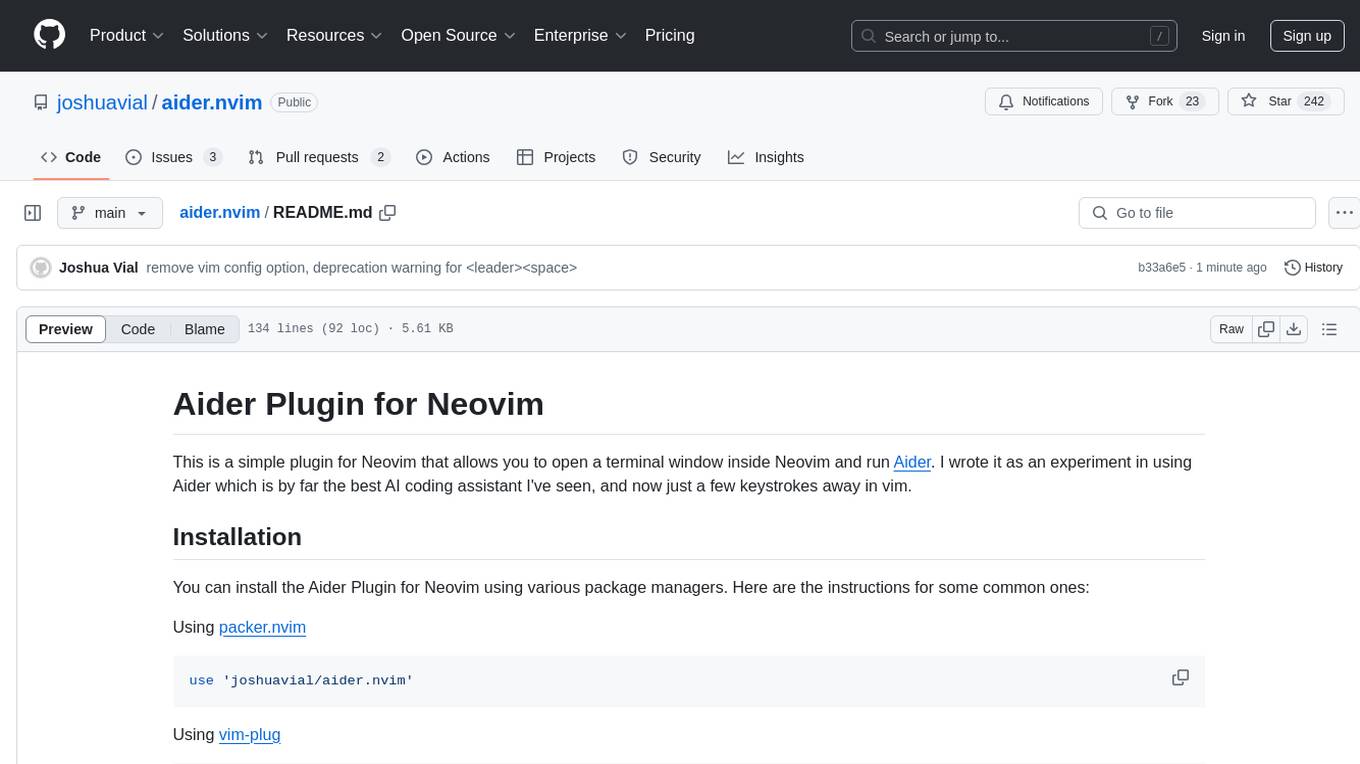Select the Blame view

pos(204,329)
